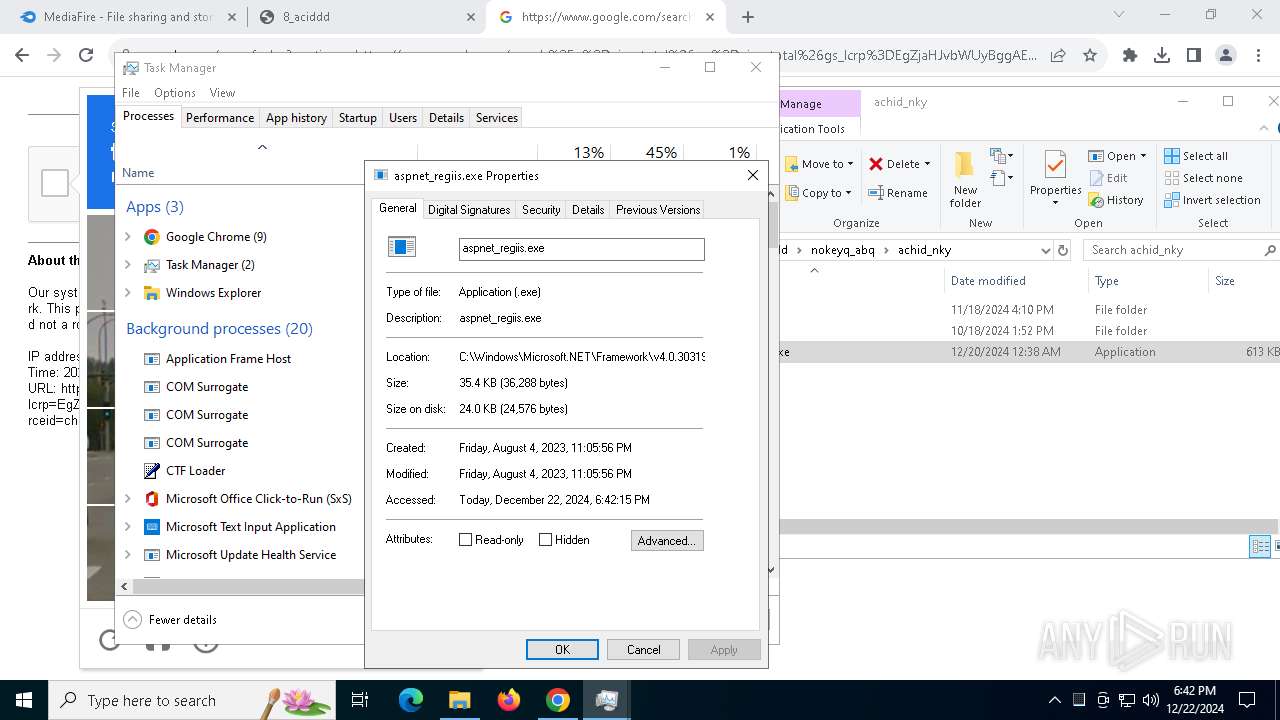This screenshot has width=1280, height=720.
Task: Open Task View on taskbar
Action: pyautogui.click(x=360, y=700)
